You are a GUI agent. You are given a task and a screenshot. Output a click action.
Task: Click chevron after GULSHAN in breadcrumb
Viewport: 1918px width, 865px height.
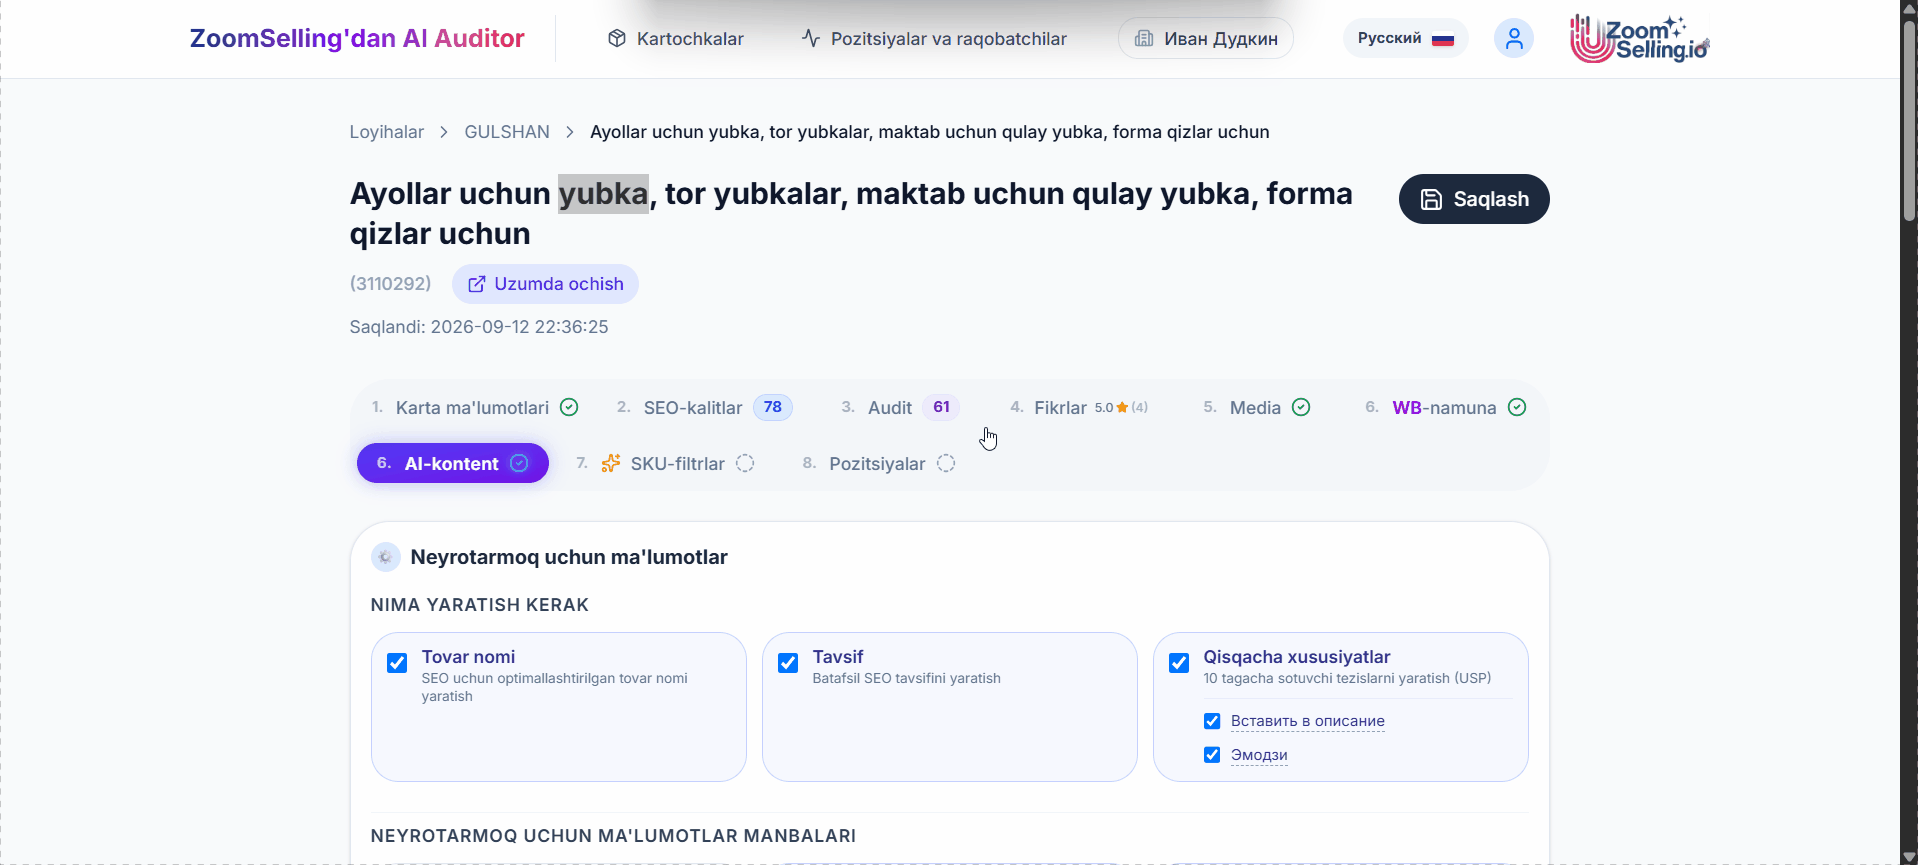(570, 132)
